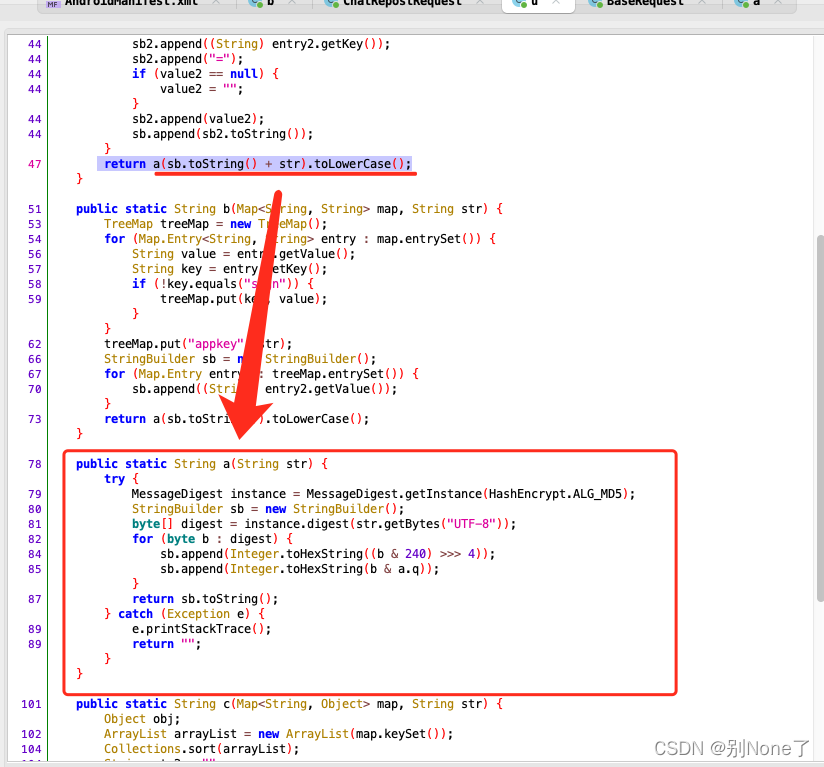Click line number 66 in the gutter

pos(35,359)
